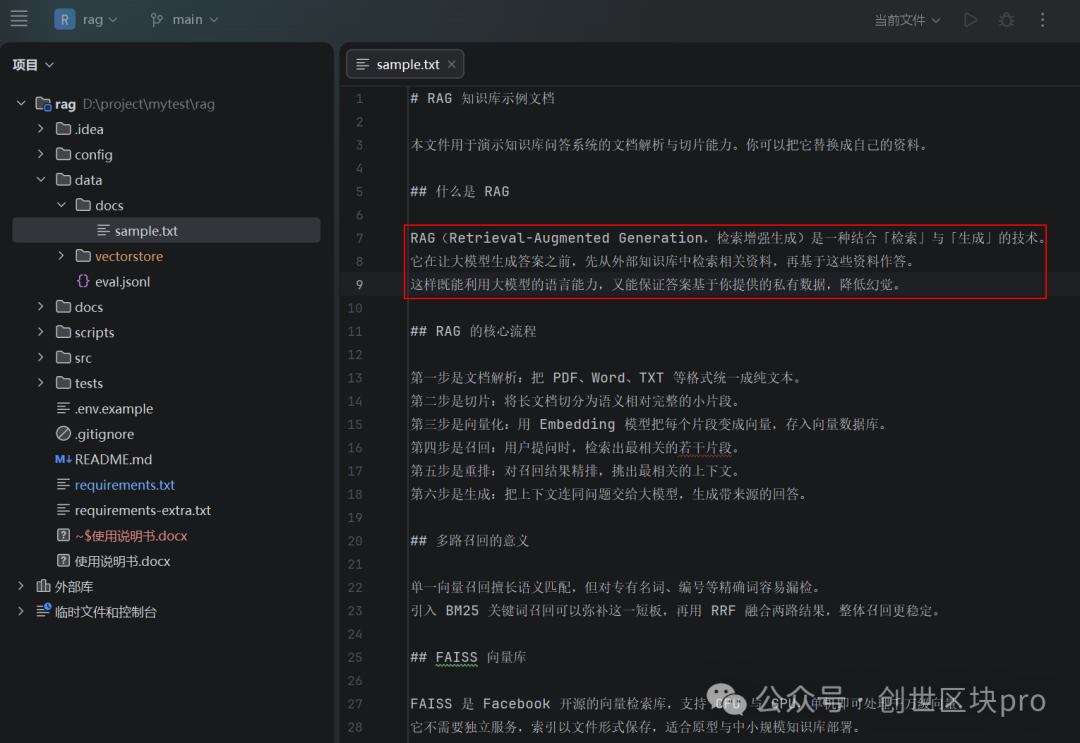
Task: Open the more actions vertical dots
Action: pyautogui.click(x=1042, y=20)
